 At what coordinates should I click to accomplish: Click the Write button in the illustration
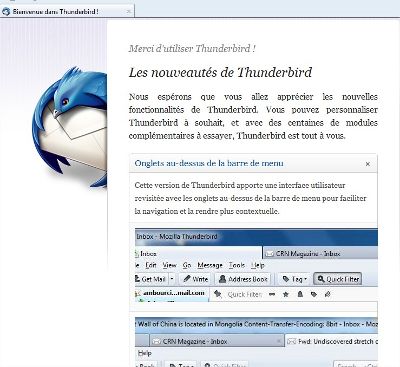point(195,279)
